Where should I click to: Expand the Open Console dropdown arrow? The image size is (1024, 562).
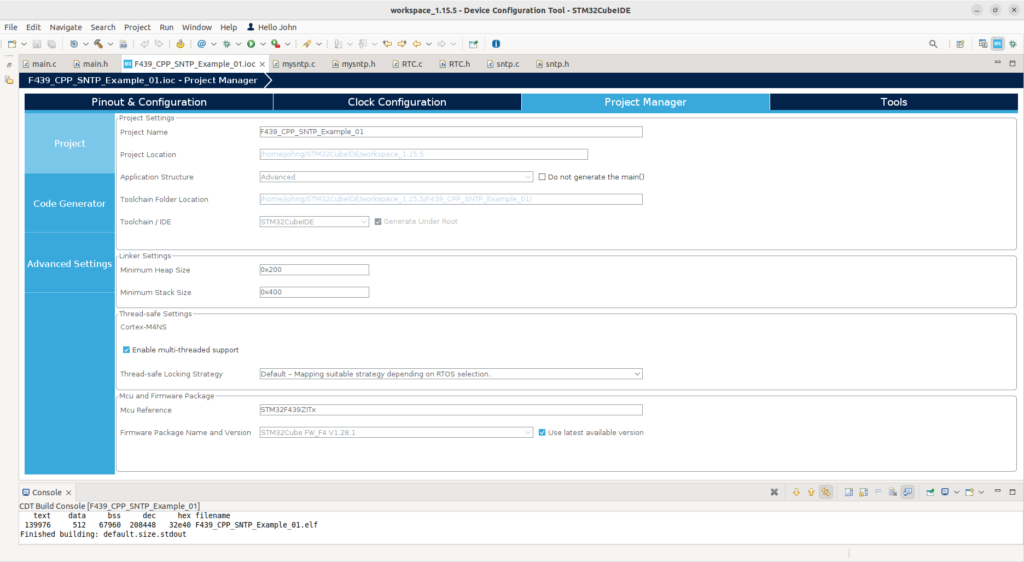pos(981,492)
